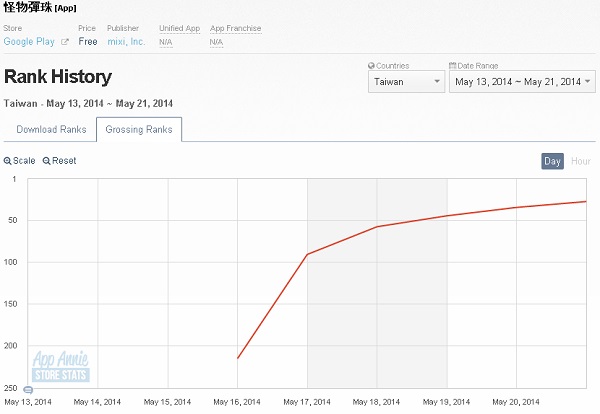Click the calendar icon next to Date Range

click(453, 64)
